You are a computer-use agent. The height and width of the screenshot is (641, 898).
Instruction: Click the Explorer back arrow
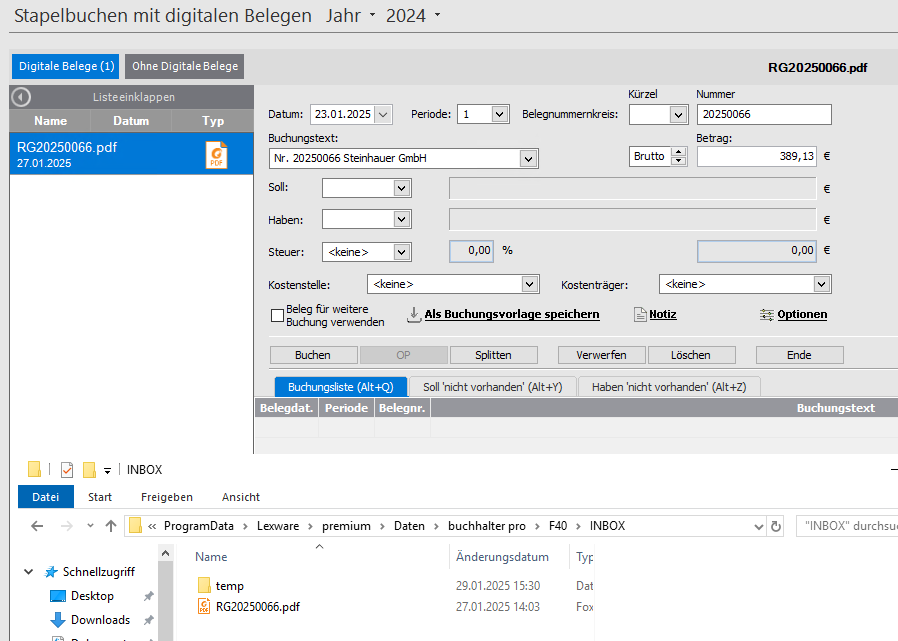coord(37,526)
